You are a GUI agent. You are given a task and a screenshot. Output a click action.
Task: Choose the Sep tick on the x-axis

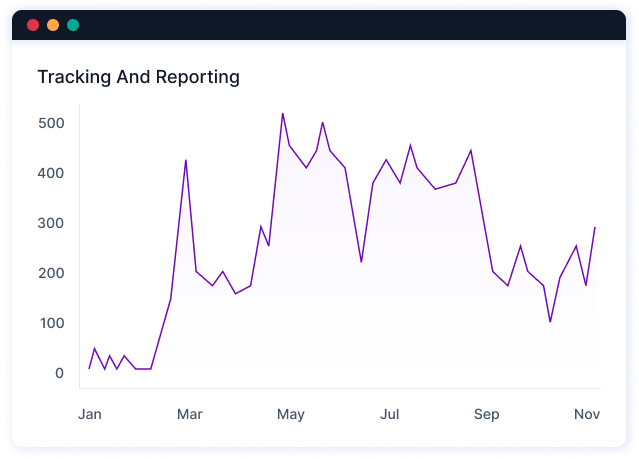(x=486, y=414)
